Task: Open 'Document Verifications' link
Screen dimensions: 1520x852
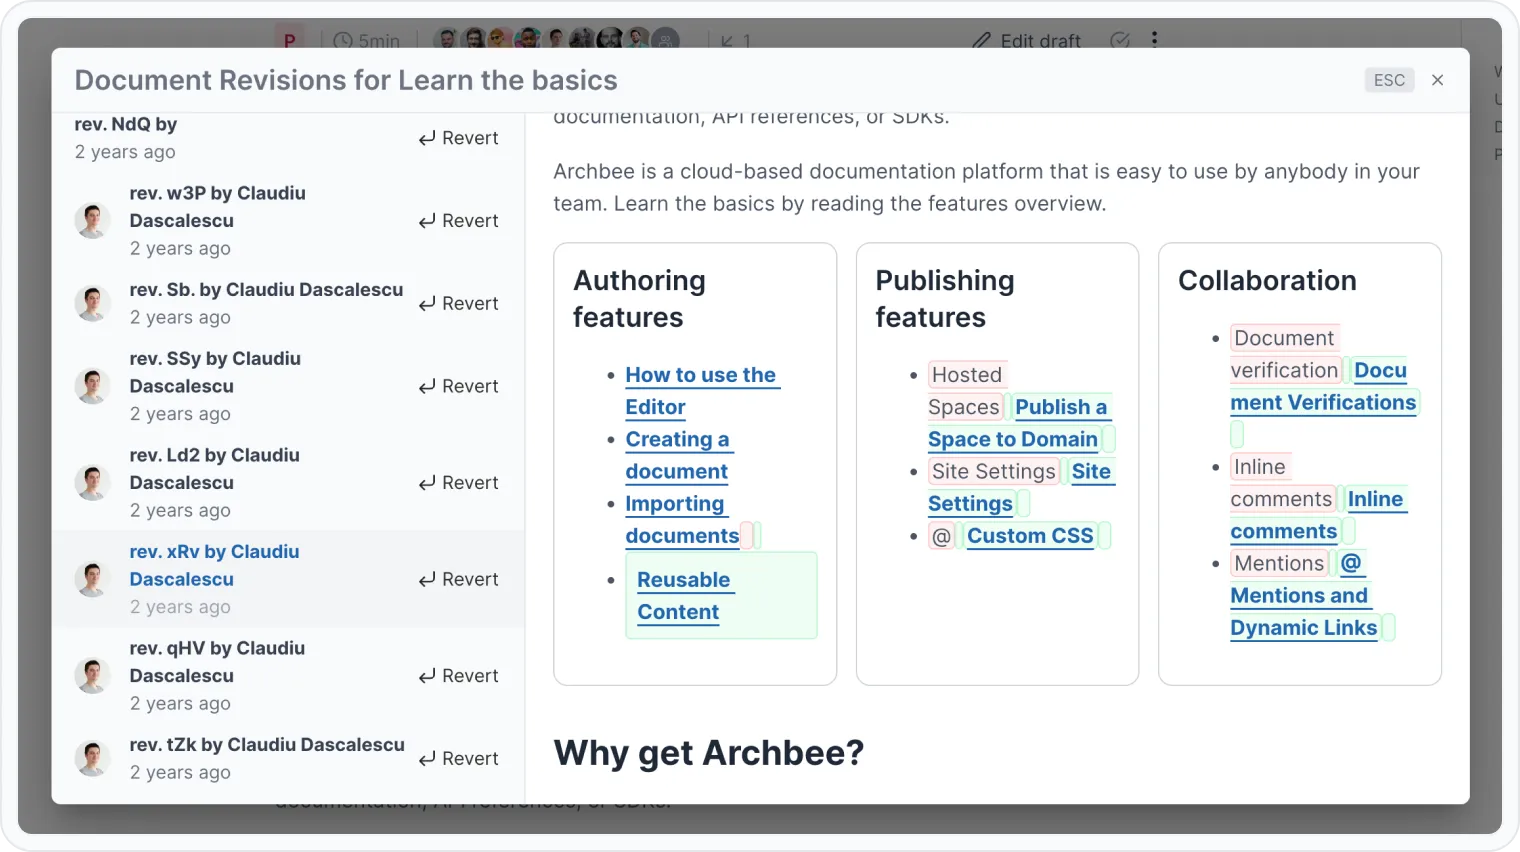Action: (x=1323, y=386)
